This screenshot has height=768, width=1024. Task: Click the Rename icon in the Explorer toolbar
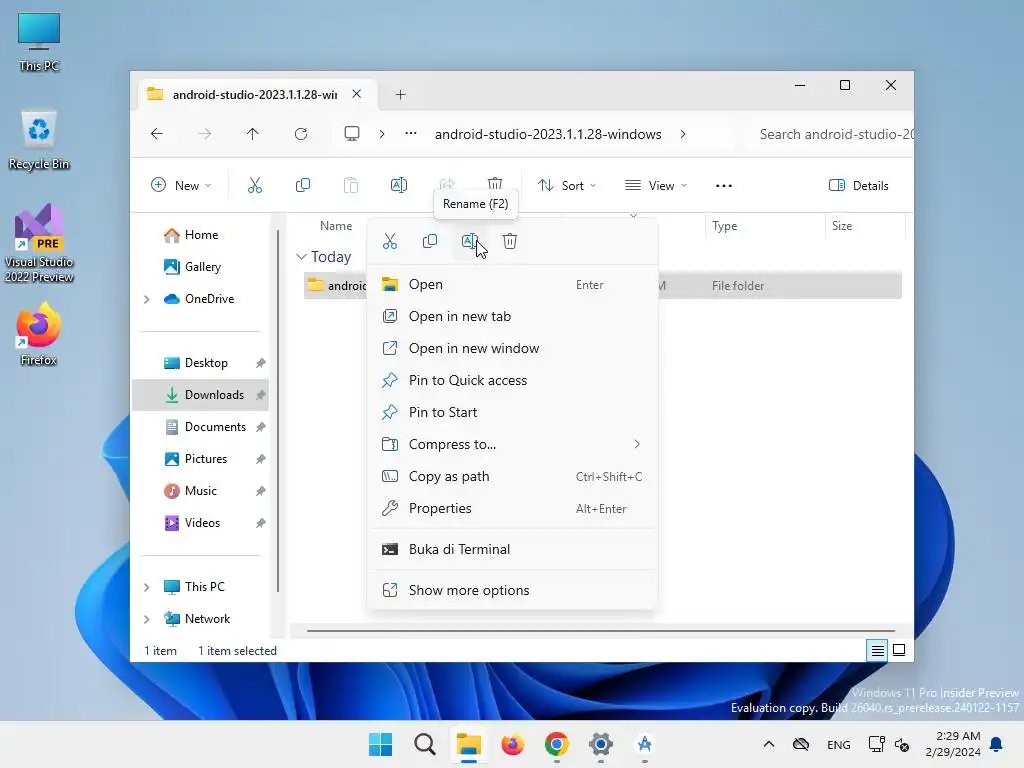coord(398,185)
